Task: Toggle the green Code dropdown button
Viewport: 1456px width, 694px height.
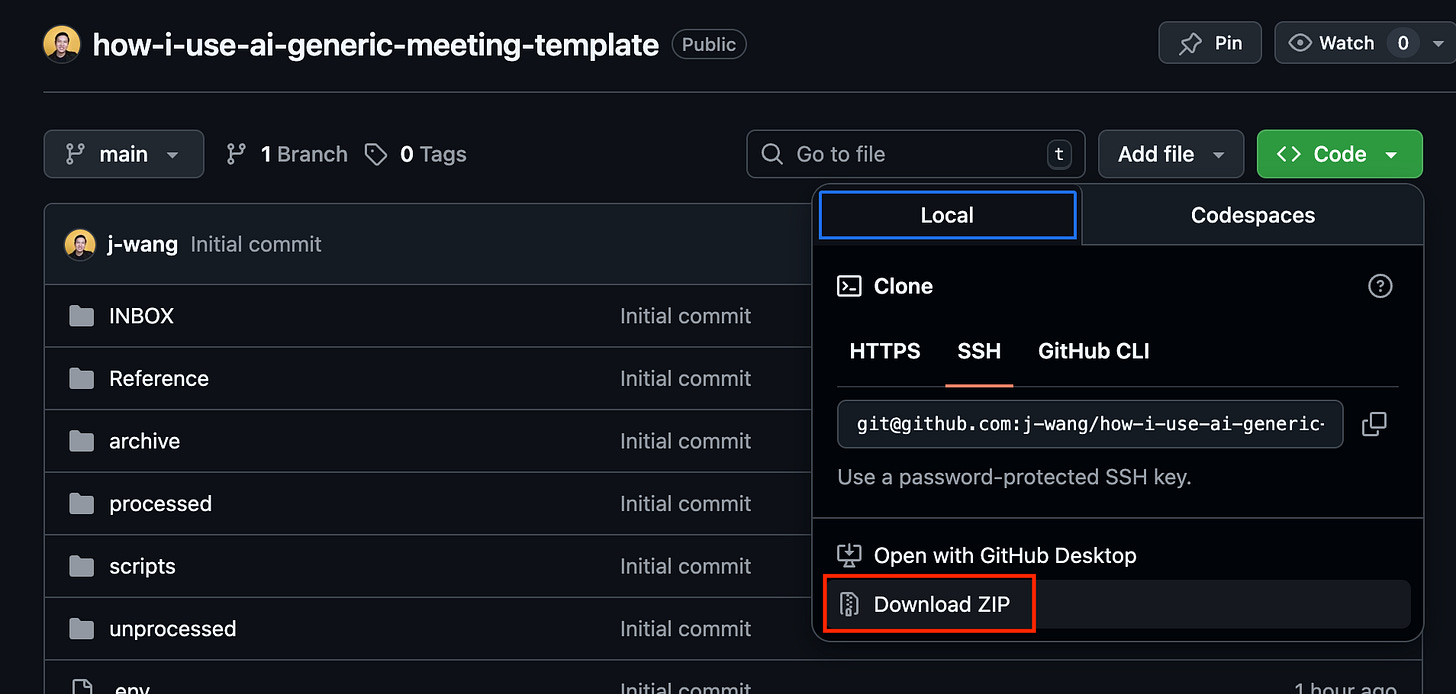Action: (x=1339, y=154)
